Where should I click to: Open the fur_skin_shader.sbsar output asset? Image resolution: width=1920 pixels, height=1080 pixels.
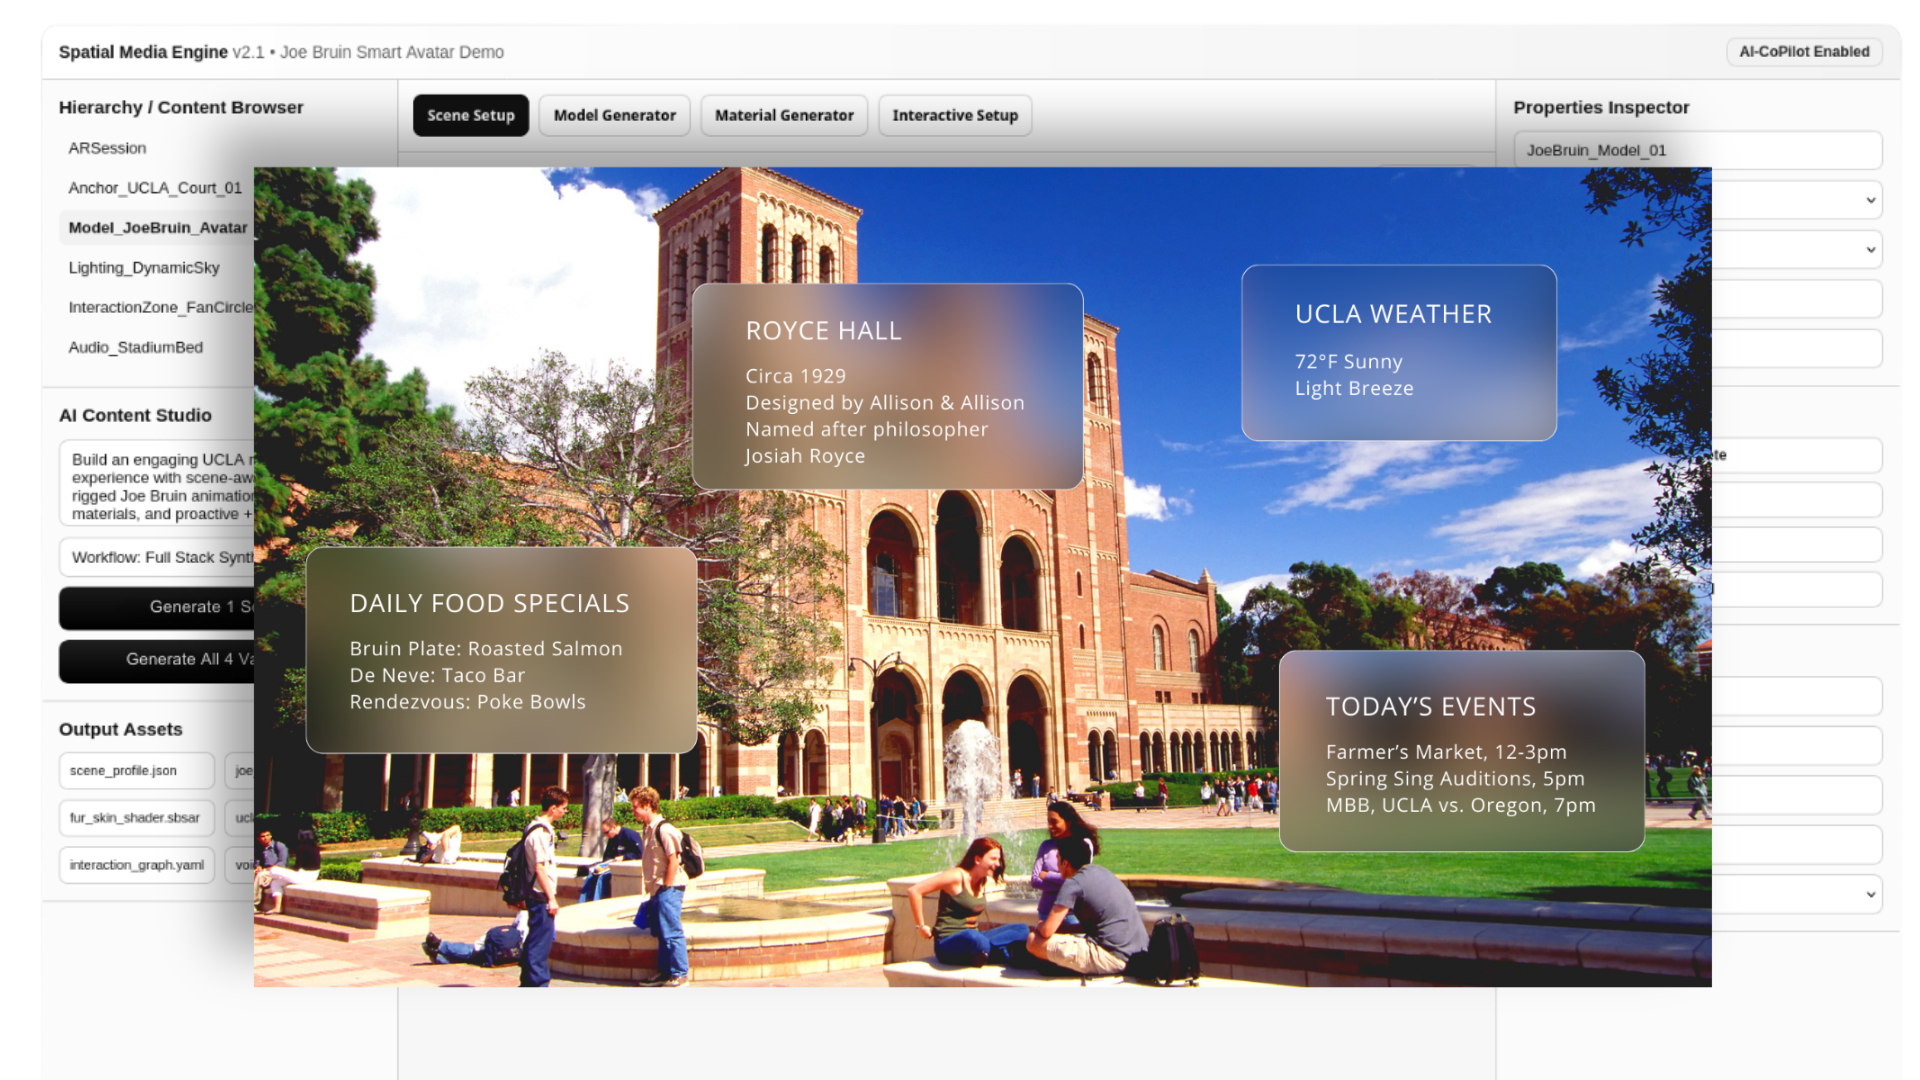click(x=135, y=818)
